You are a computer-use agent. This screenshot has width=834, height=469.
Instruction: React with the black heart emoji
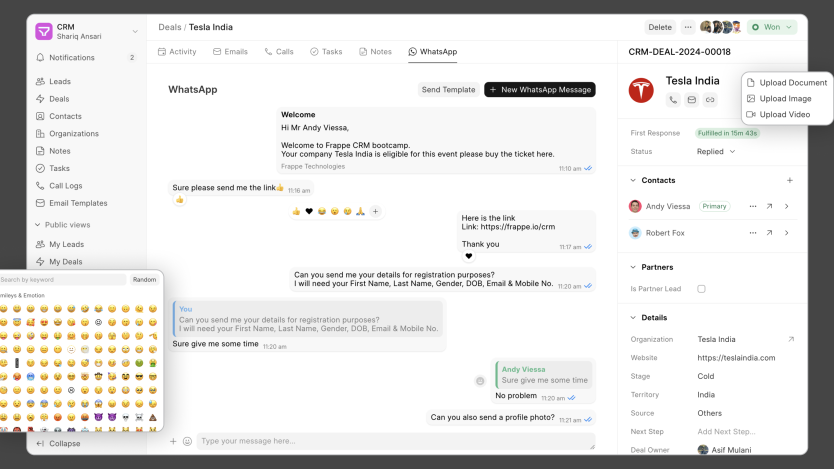[x=309, y=212]
